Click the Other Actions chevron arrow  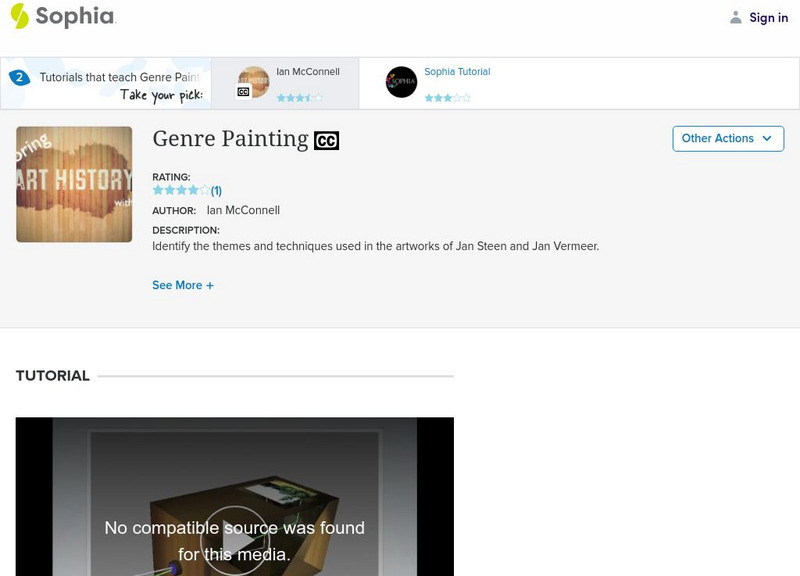click(767, 139)
